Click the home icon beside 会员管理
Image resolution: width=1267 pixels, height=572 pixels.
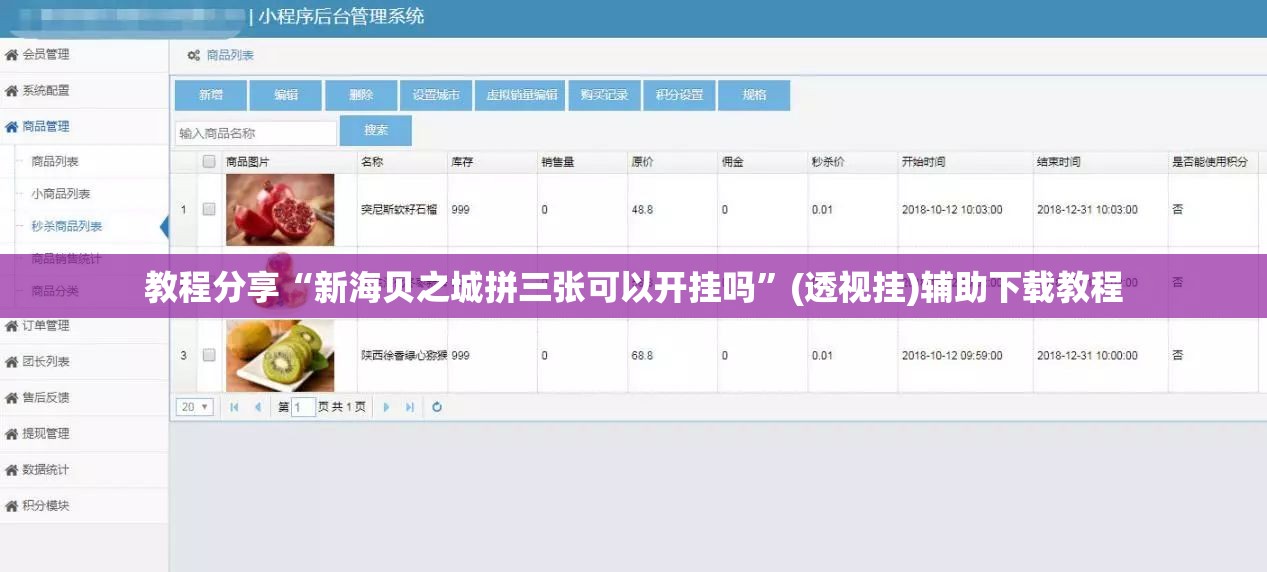12,54
